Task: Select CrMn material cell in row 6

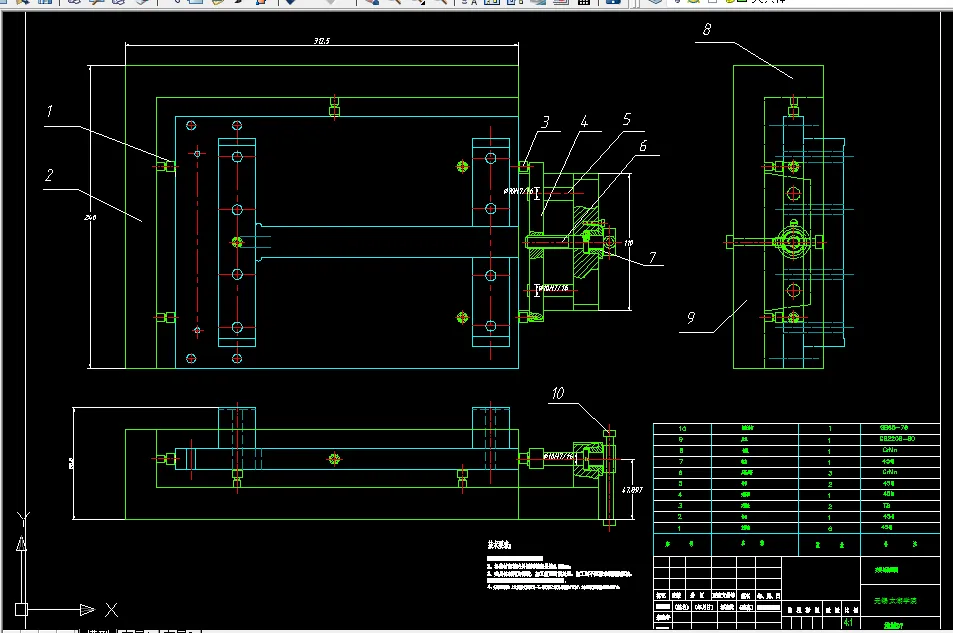Action: (x=890, y=472)
